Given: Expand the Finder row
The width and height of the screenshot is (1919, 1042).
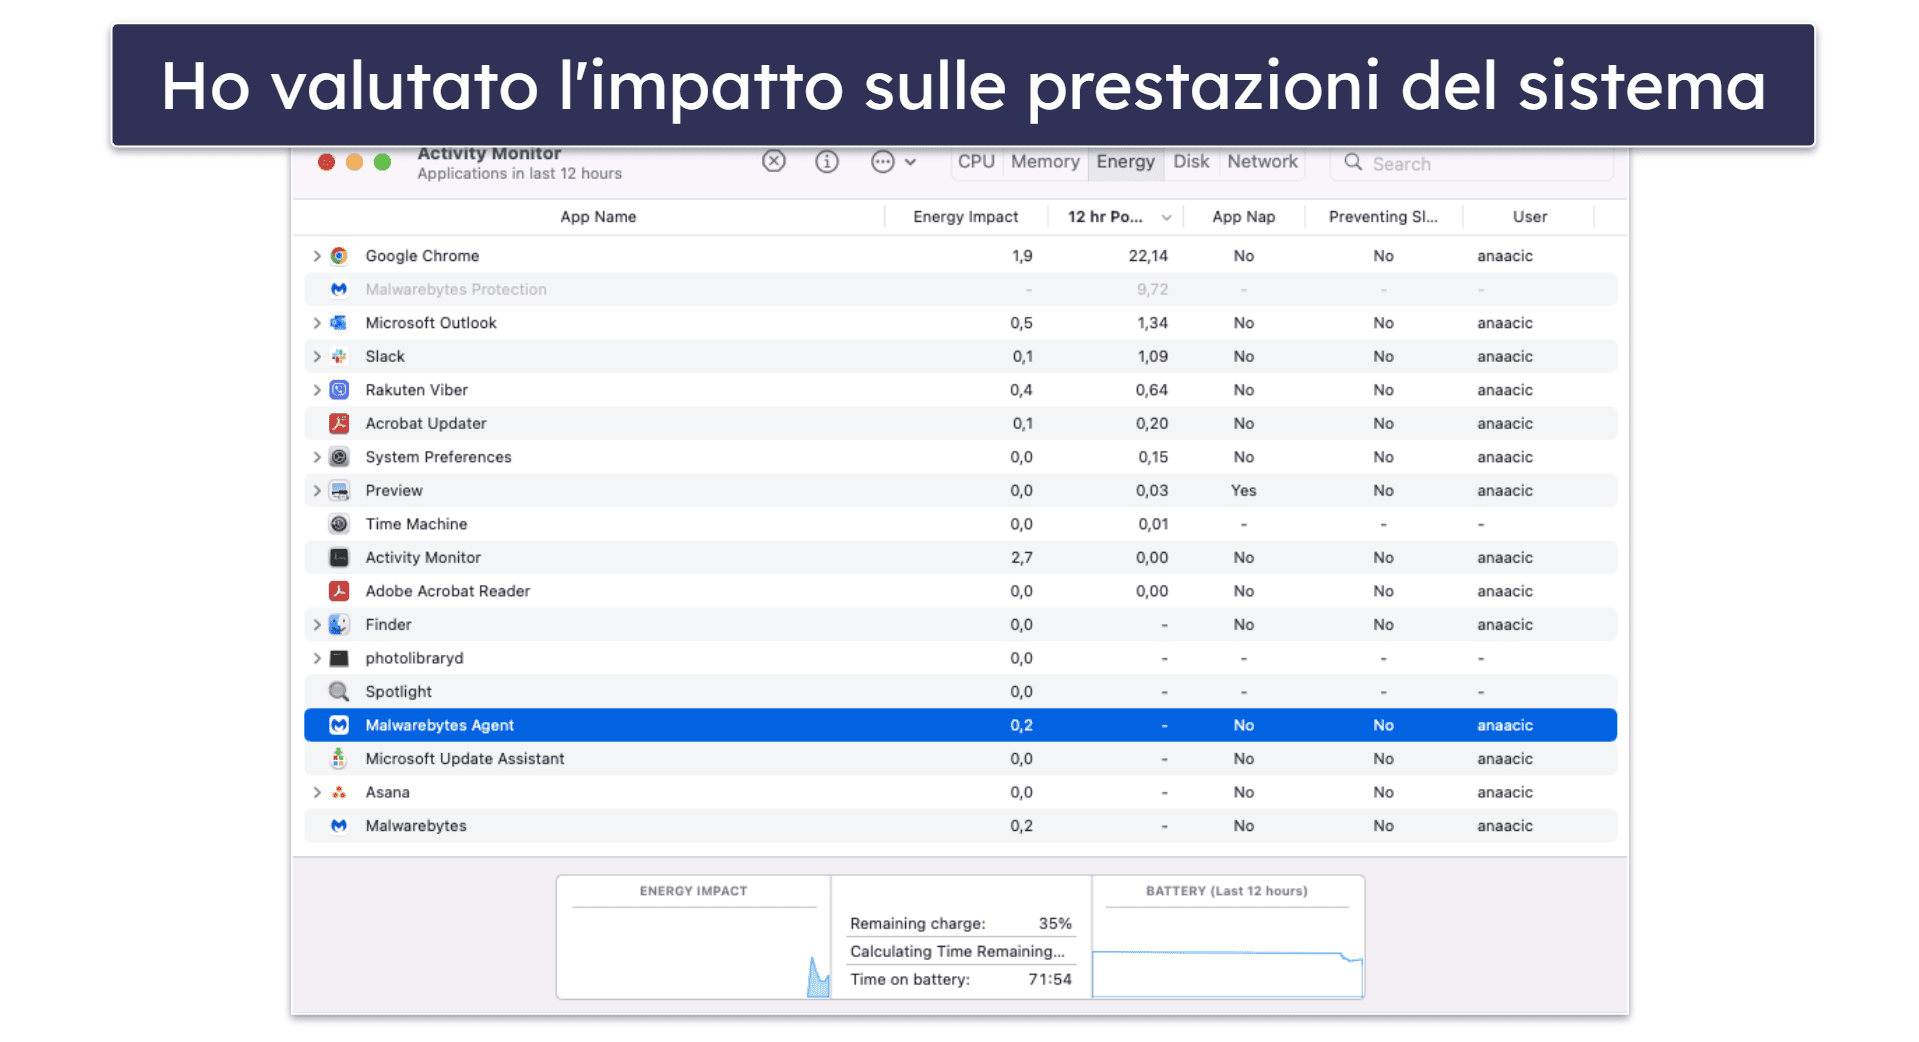Looking at the screenshot, I should [x=317, y=624].
